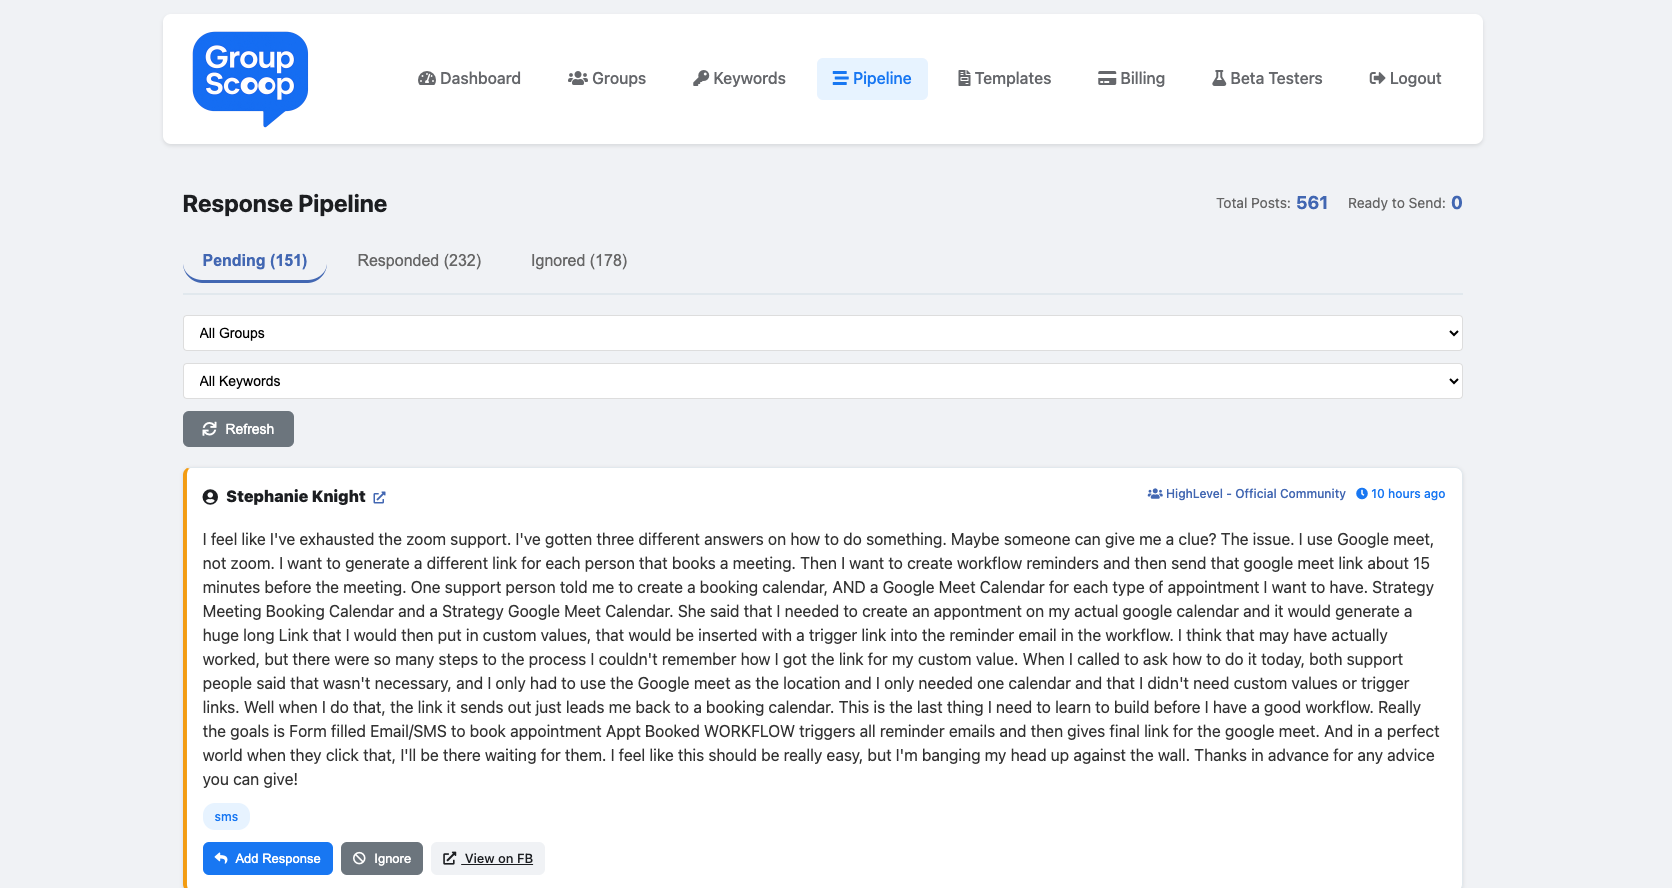Click the clock icon near 10 hours ago
The height and width of the screenshot is (888, 1672).
pyautogui.click(x=1361, y=494)
